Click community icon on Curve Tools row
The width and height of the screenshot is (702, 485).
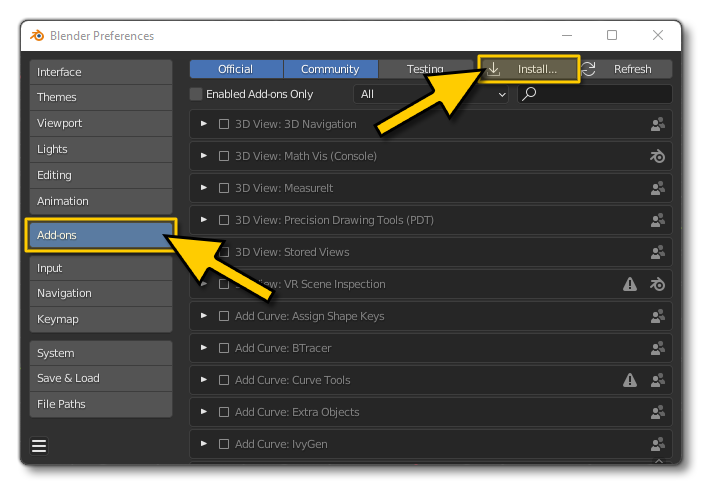[657, 380]
